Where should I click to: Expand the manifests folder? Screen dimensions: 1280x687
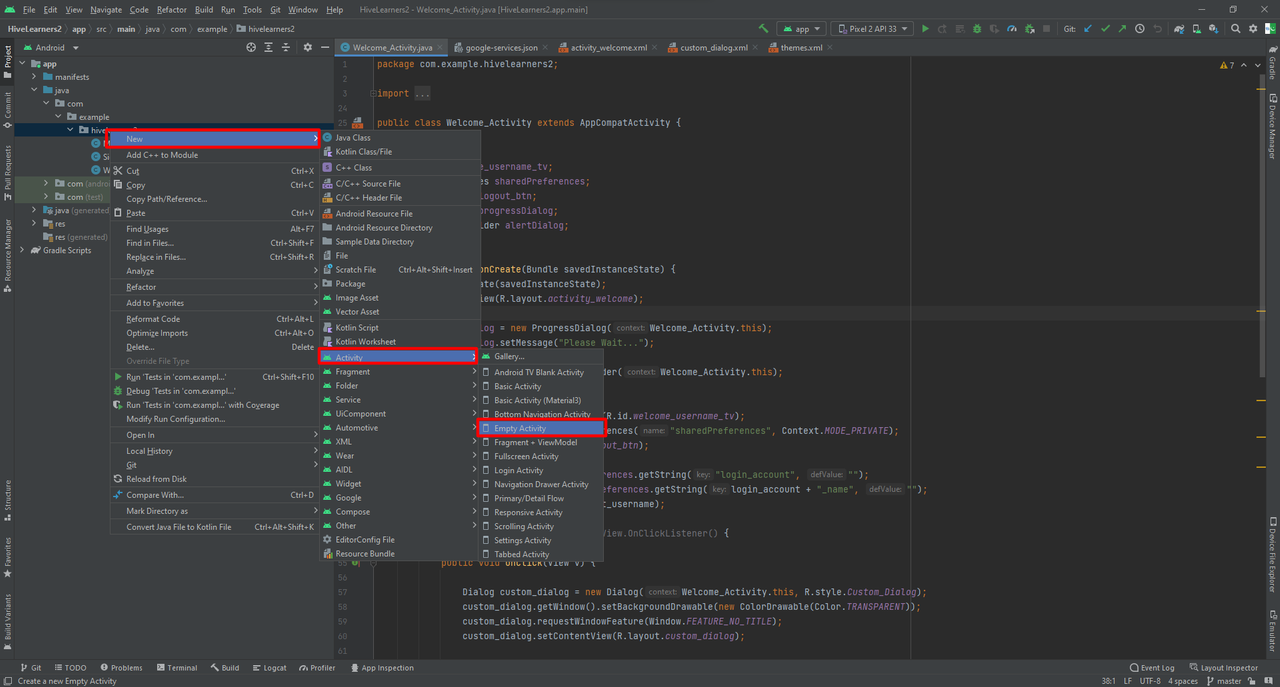click(34, 77)
